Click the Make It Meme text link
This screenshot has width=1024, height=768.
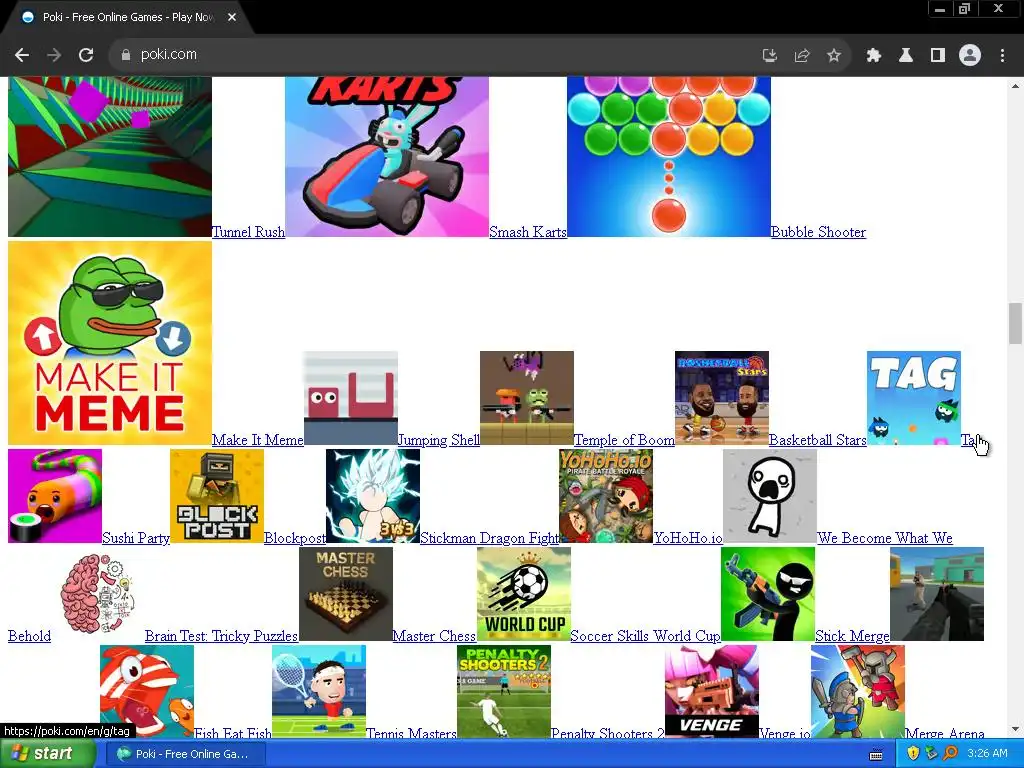pyautogui.click(x=258, y=440)
